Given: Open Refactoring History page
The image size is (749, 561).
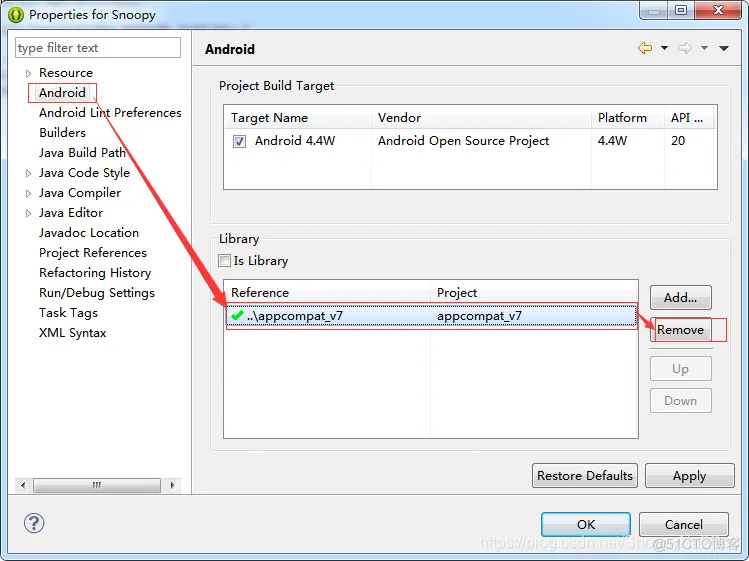Looking at the screenshot, I should [x=95, y=273].
